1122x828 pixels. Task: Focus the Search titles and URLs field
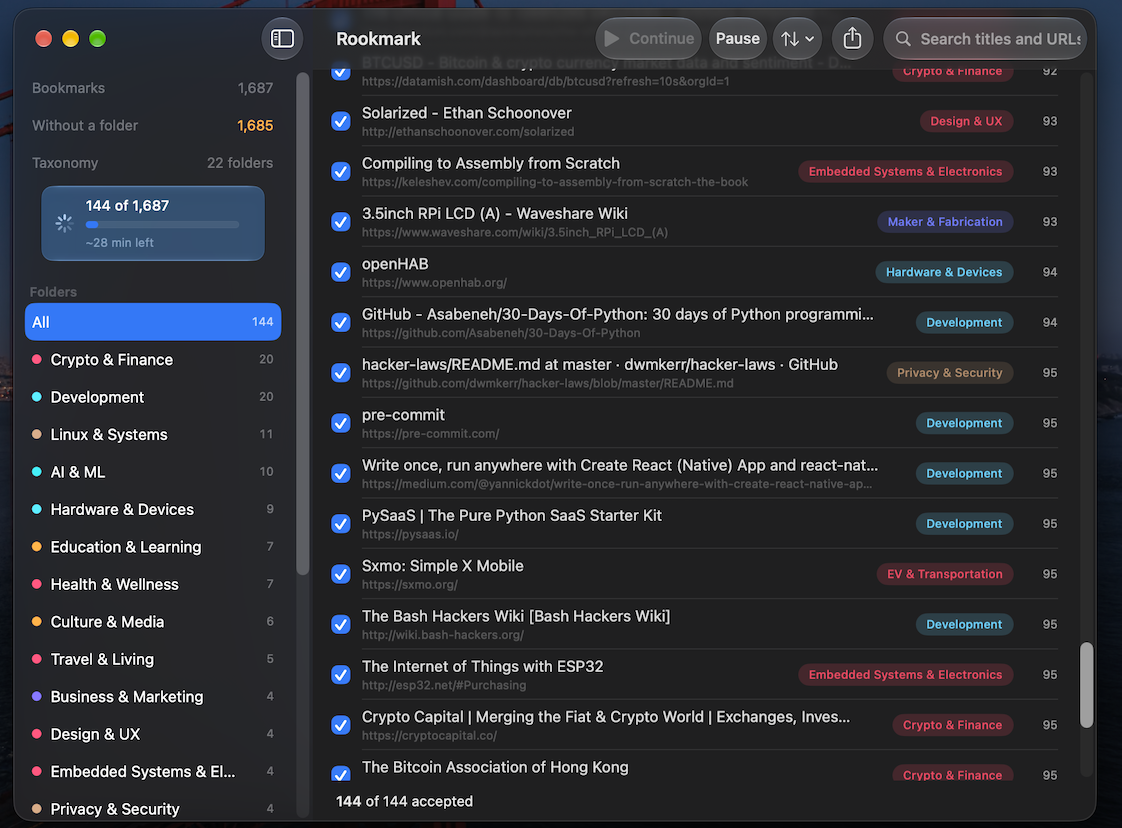[985, 39]
